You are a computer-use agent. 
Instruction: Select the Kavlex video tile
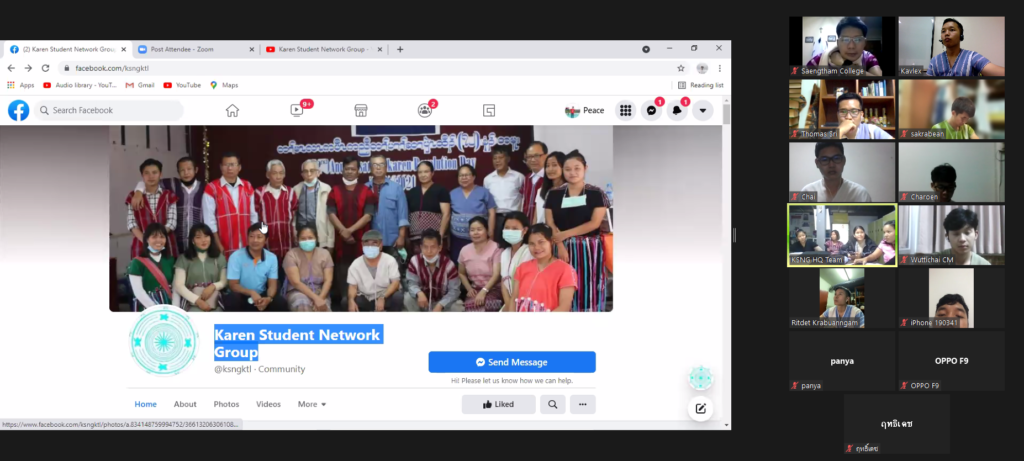click(x=952, y=46)
